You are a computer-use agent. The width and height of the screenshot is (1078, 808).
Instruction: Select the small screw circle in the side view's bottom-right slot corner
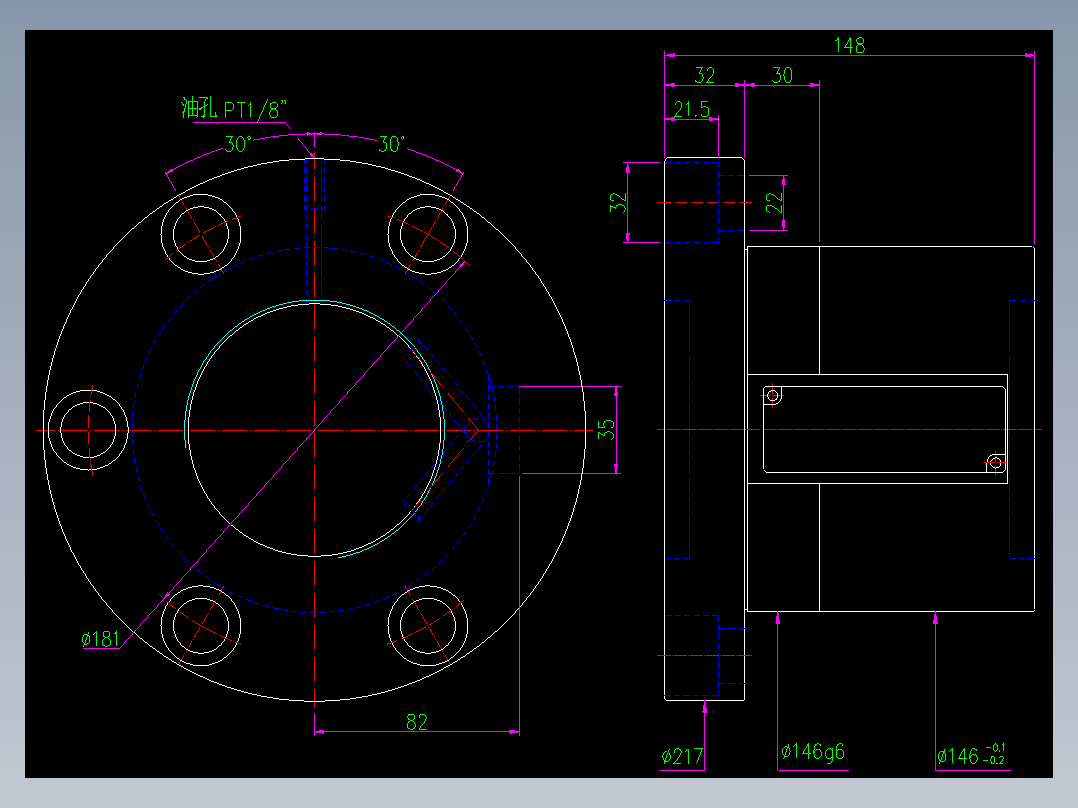tap(996, 463)
